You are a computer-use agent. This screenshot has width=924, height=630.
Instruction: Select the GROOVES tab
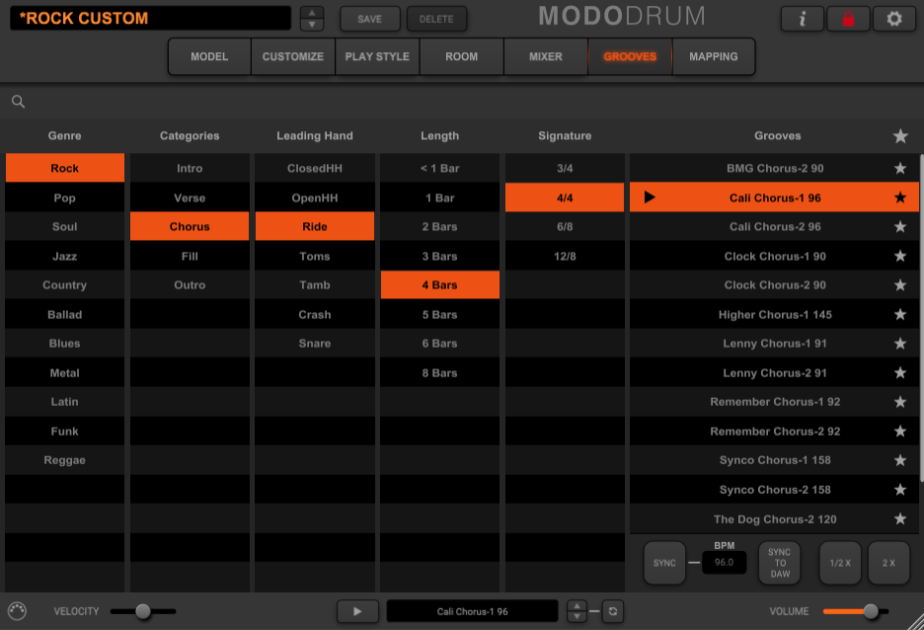(x=630, y=57)
